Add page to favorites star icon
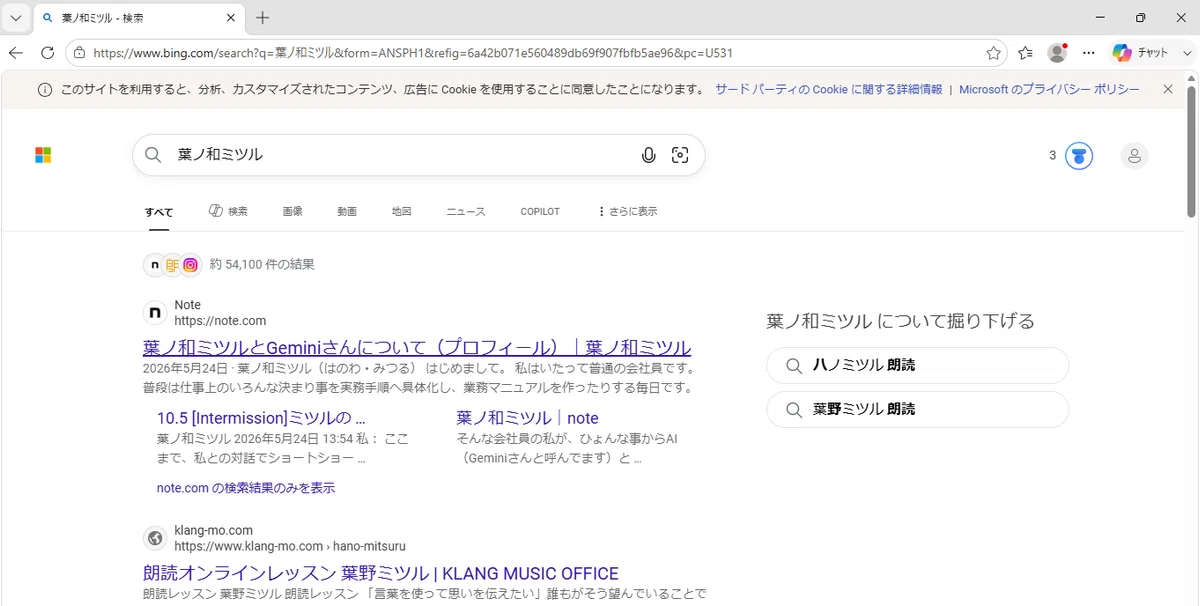 (993, 53)
